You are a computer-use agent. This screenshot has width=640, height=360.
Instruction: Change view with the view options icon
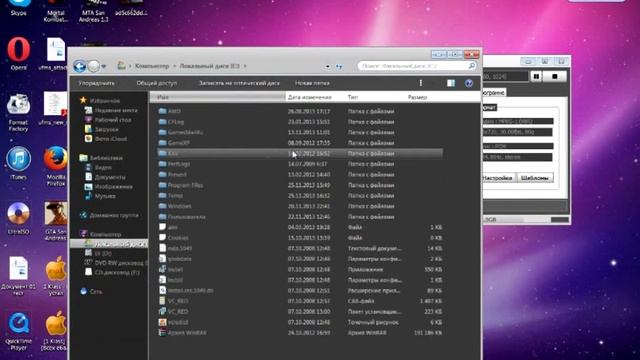421,83
